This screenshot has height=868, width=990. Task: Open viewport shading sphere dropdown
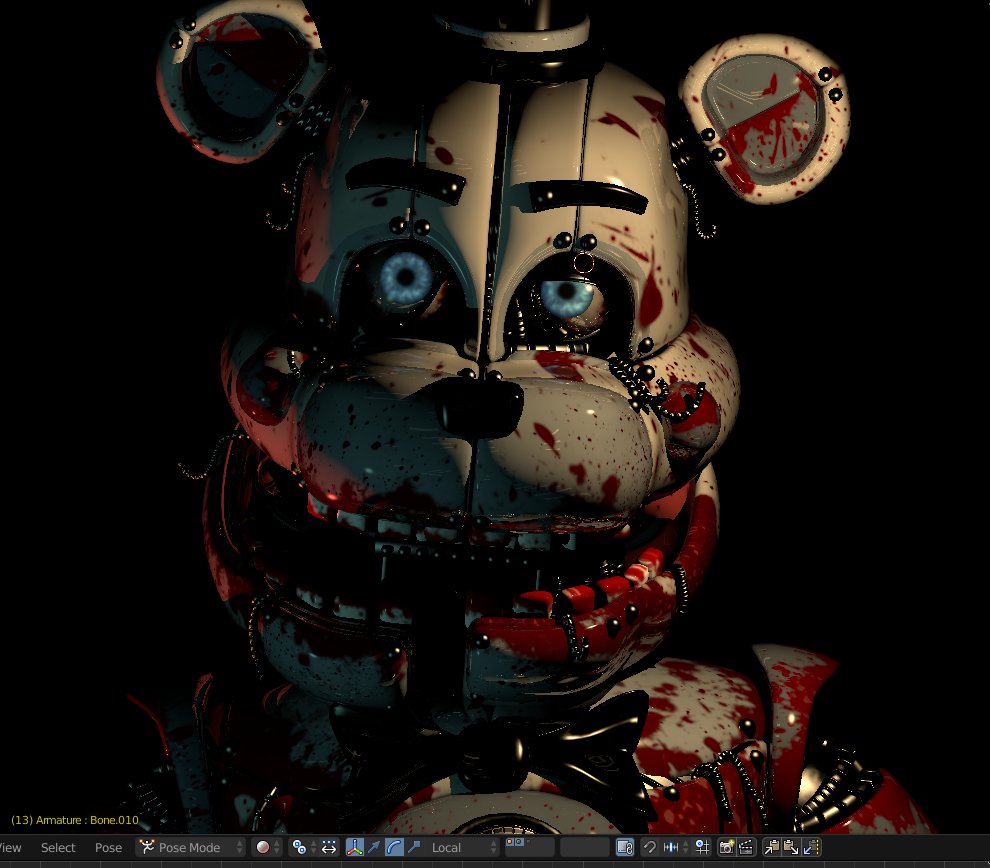tap(268, 847)
